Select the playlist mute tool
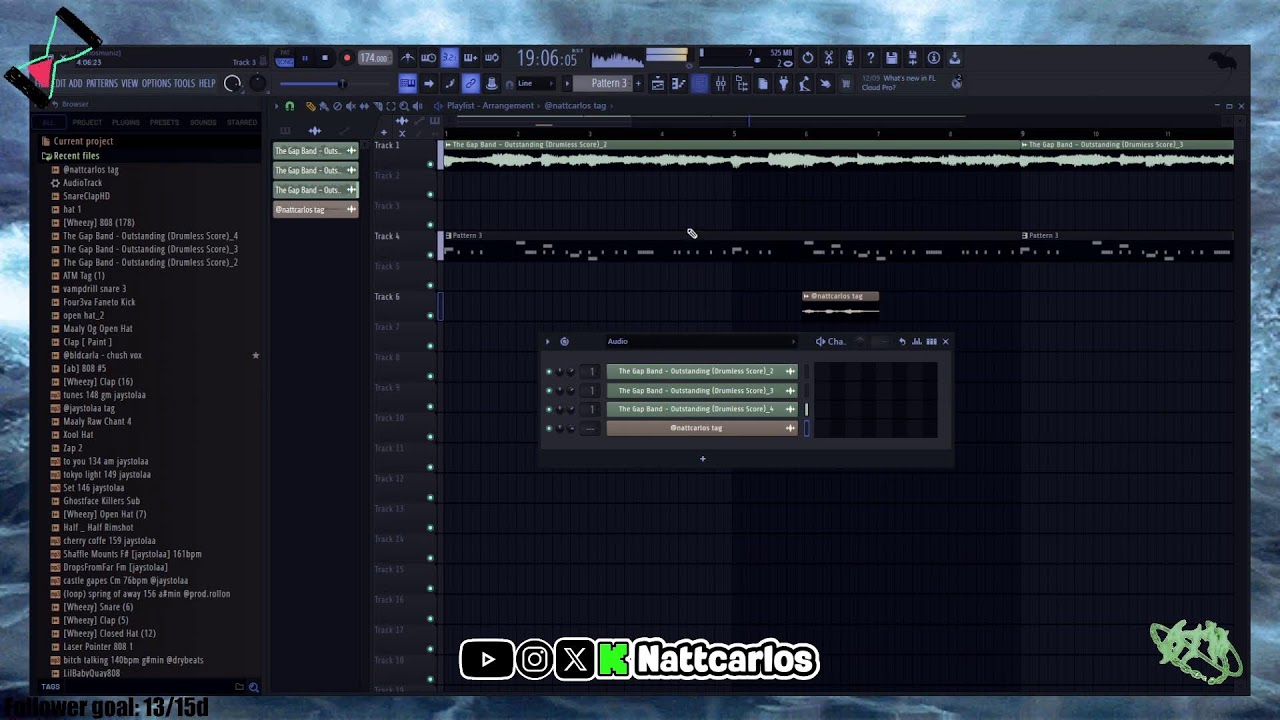This screenshot has height=720, width=1280. 350,106
